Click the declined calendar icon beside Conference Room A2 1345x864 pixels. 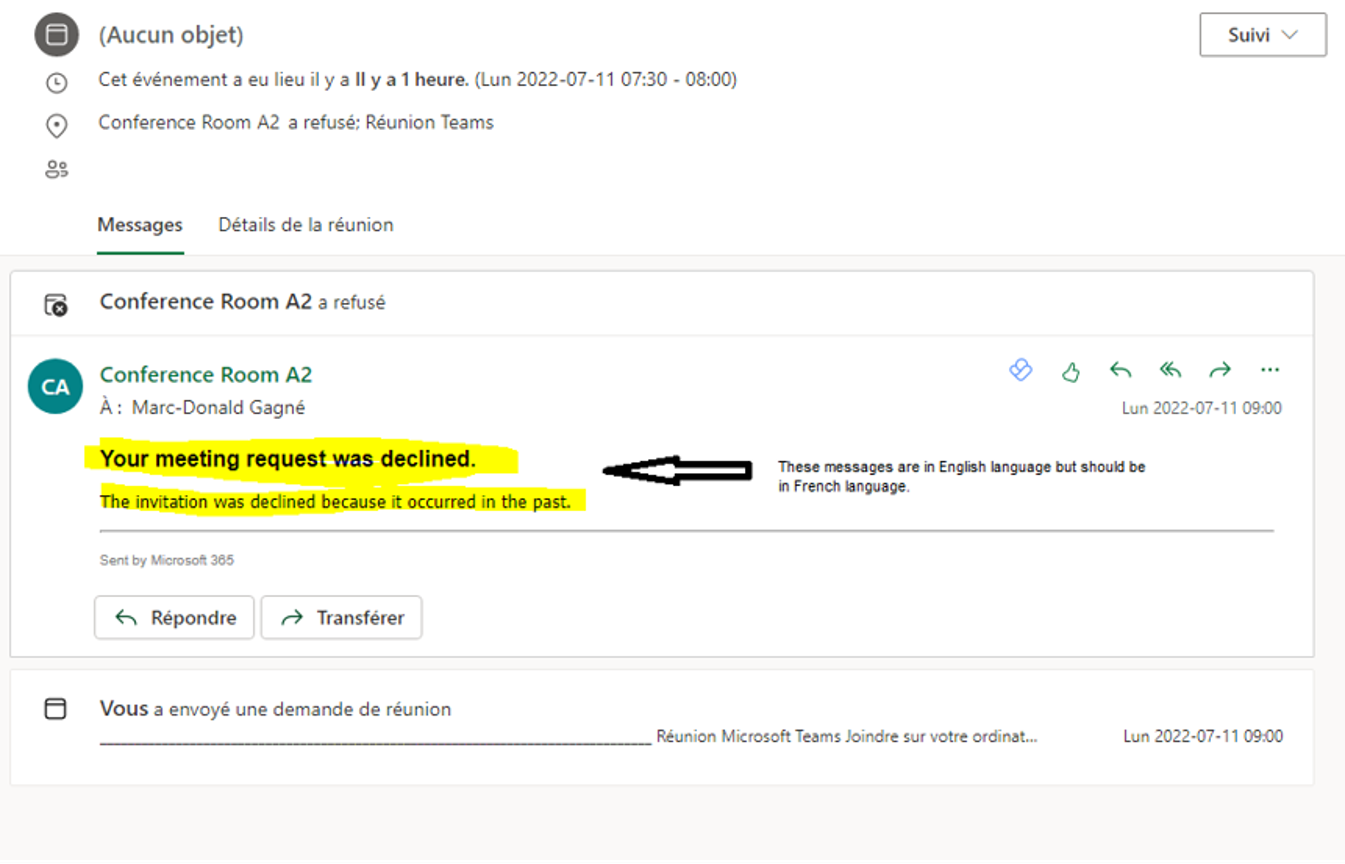tap(56, 305)
